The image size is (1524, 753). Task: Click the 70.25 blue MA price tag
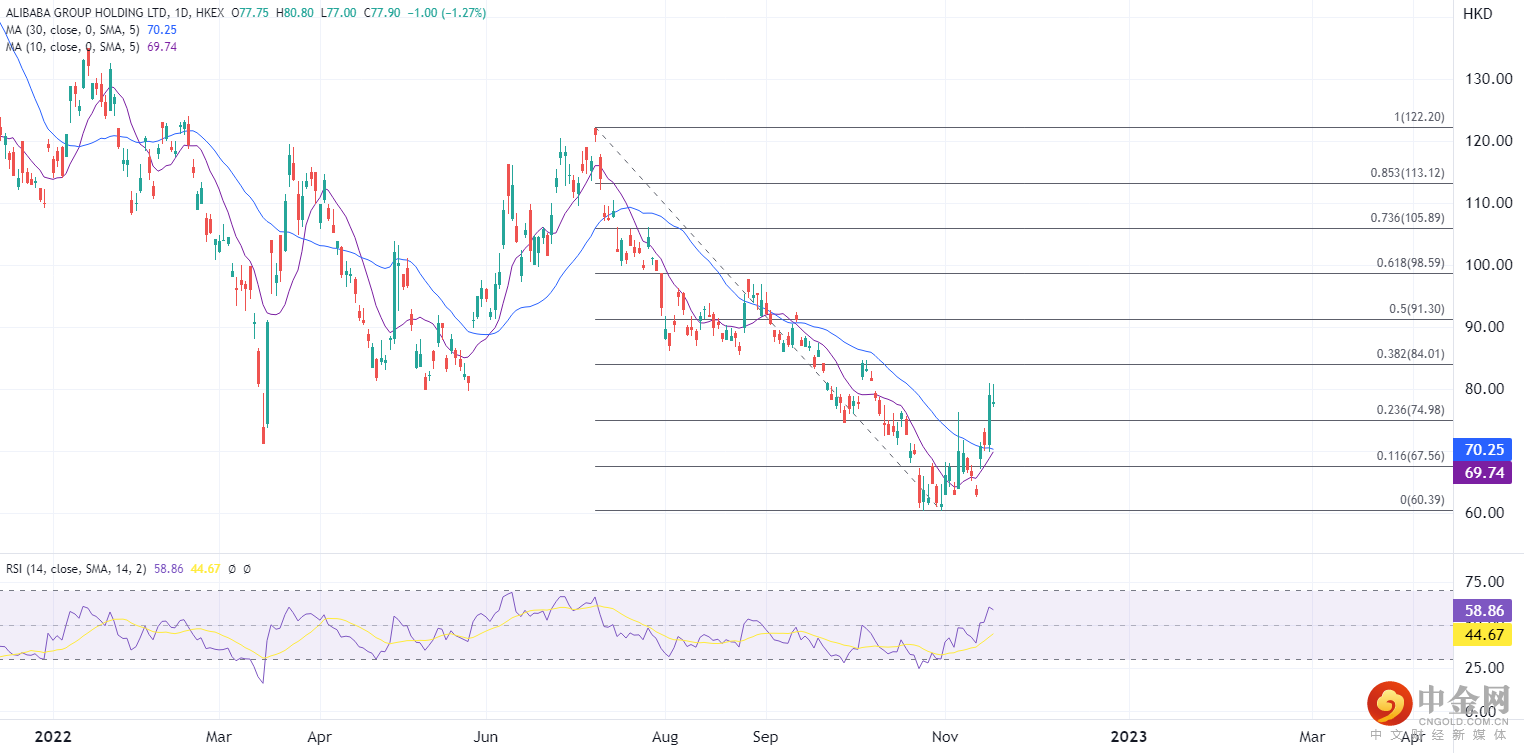point(1483,450)
